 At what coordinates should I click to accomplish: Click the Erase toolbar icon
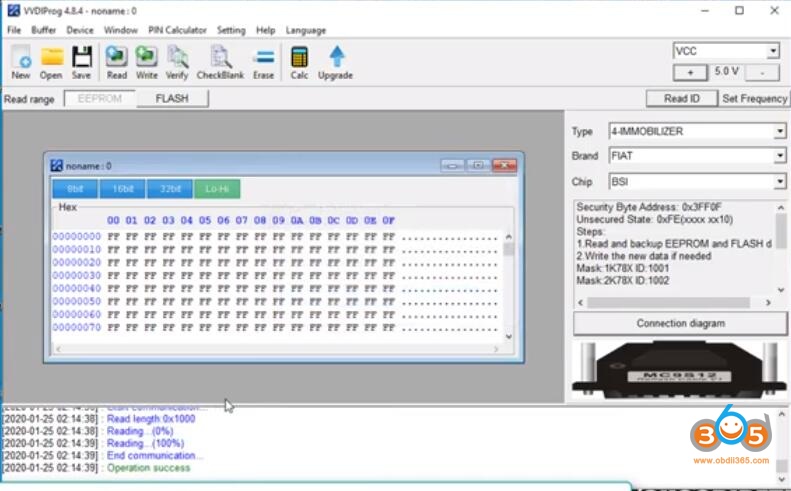[263, 62]
